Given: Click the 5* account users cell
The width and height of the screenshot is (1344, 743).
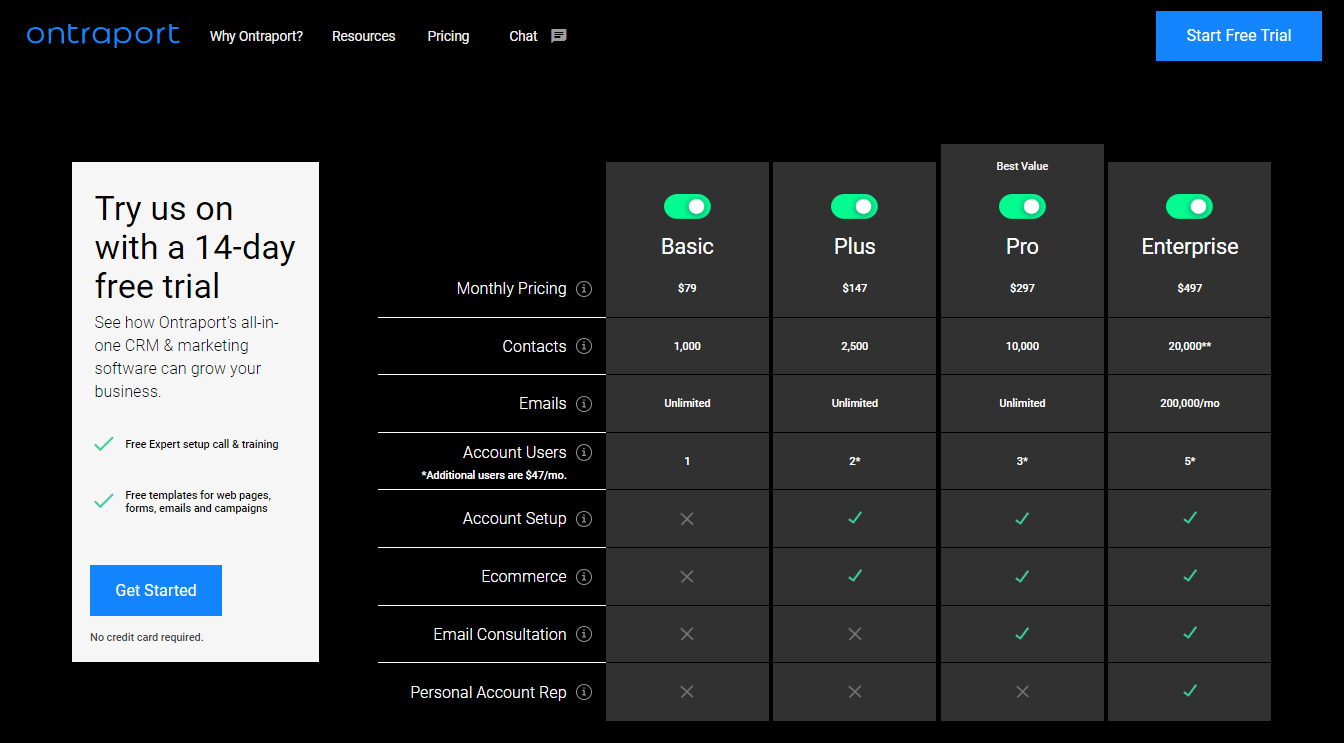Looking at the screenshot, I should coord(1189,461).
